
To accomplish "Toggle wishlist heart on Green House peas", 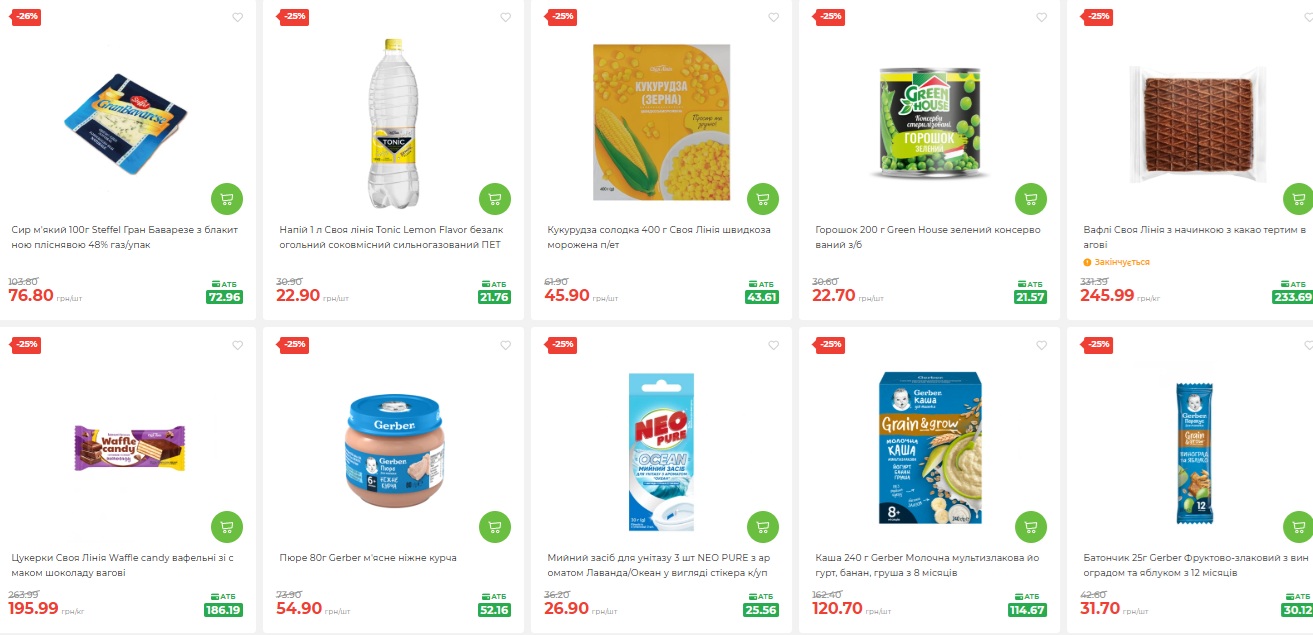I will [1042, 17].
